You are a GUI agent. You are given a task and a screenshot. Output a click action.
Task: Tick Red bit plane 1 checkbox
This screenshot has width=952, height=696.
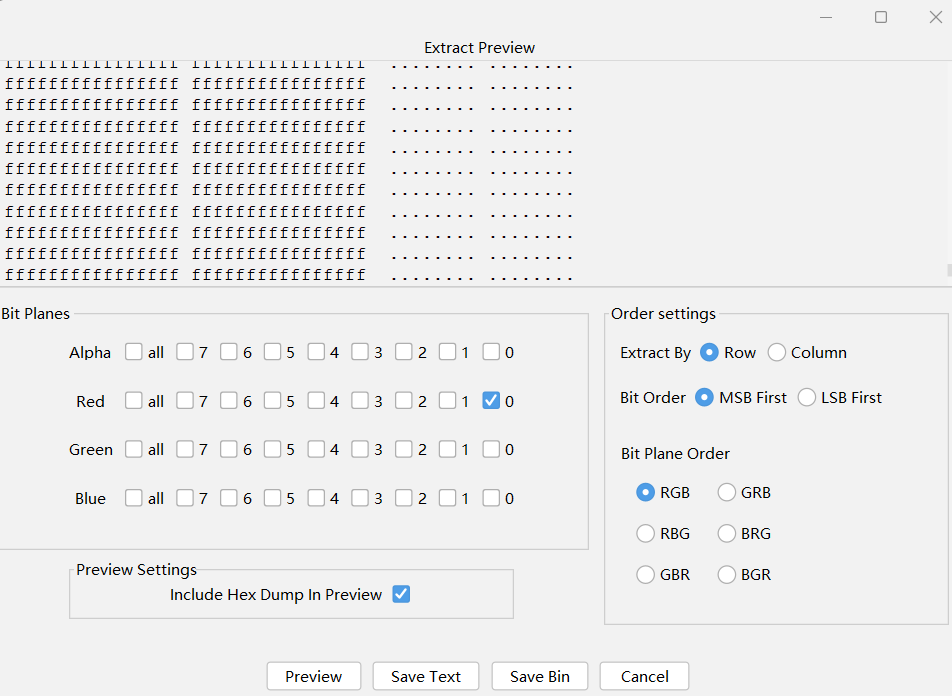447,401
